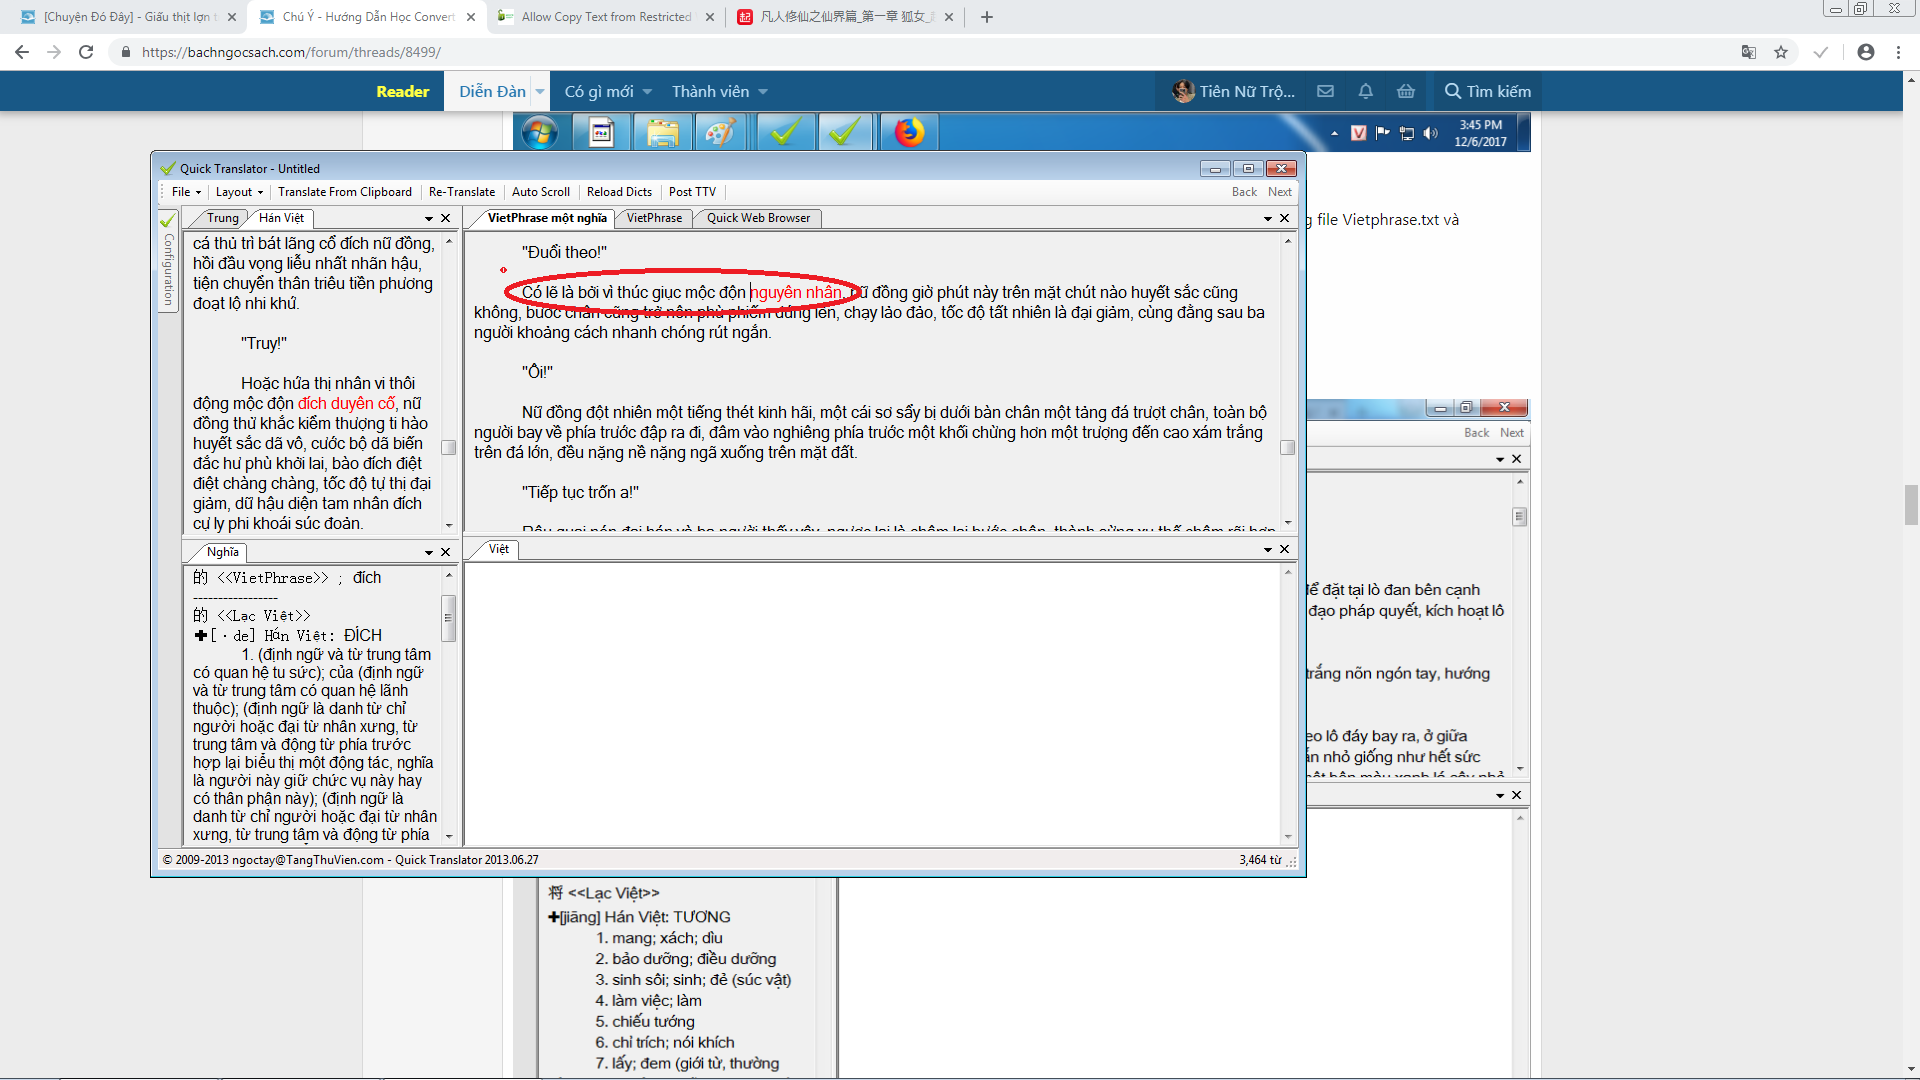This screenshot has width=1920, height=1080.
Task: Open the shopping basket icon
Action: tap(1405, 91)
